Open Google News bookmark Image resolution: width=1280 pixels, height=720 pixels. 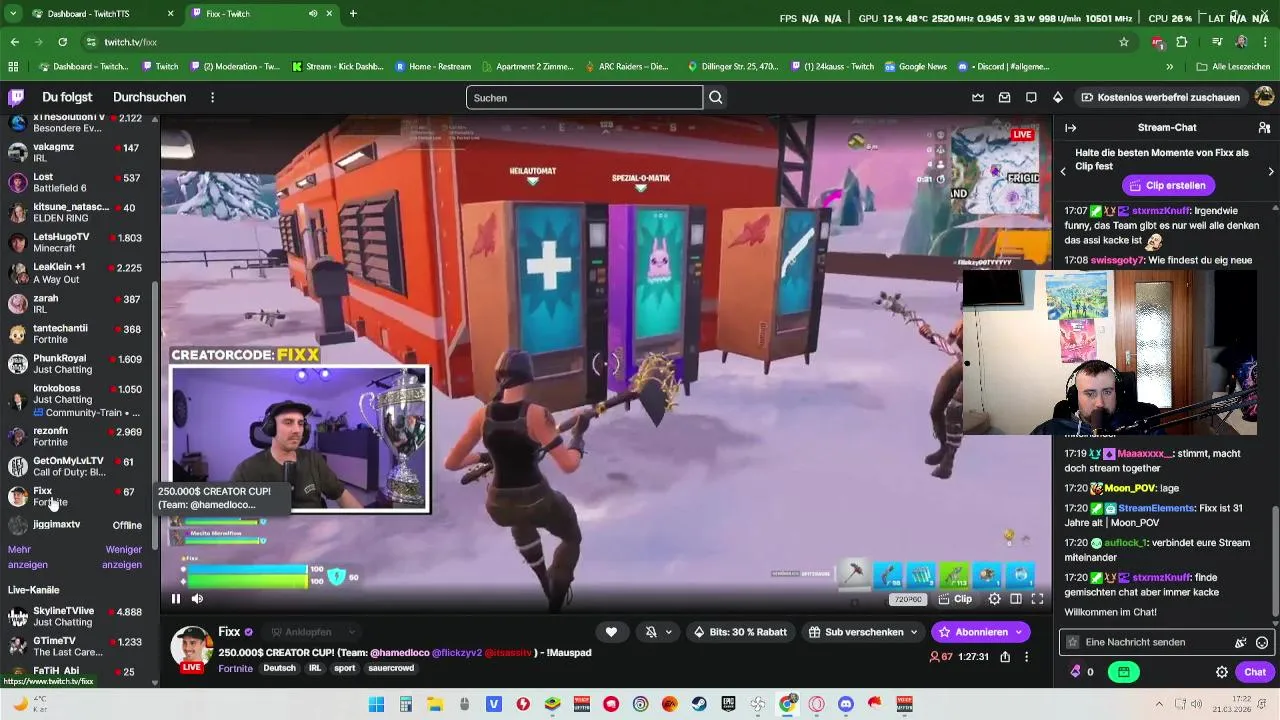point(915,67)
